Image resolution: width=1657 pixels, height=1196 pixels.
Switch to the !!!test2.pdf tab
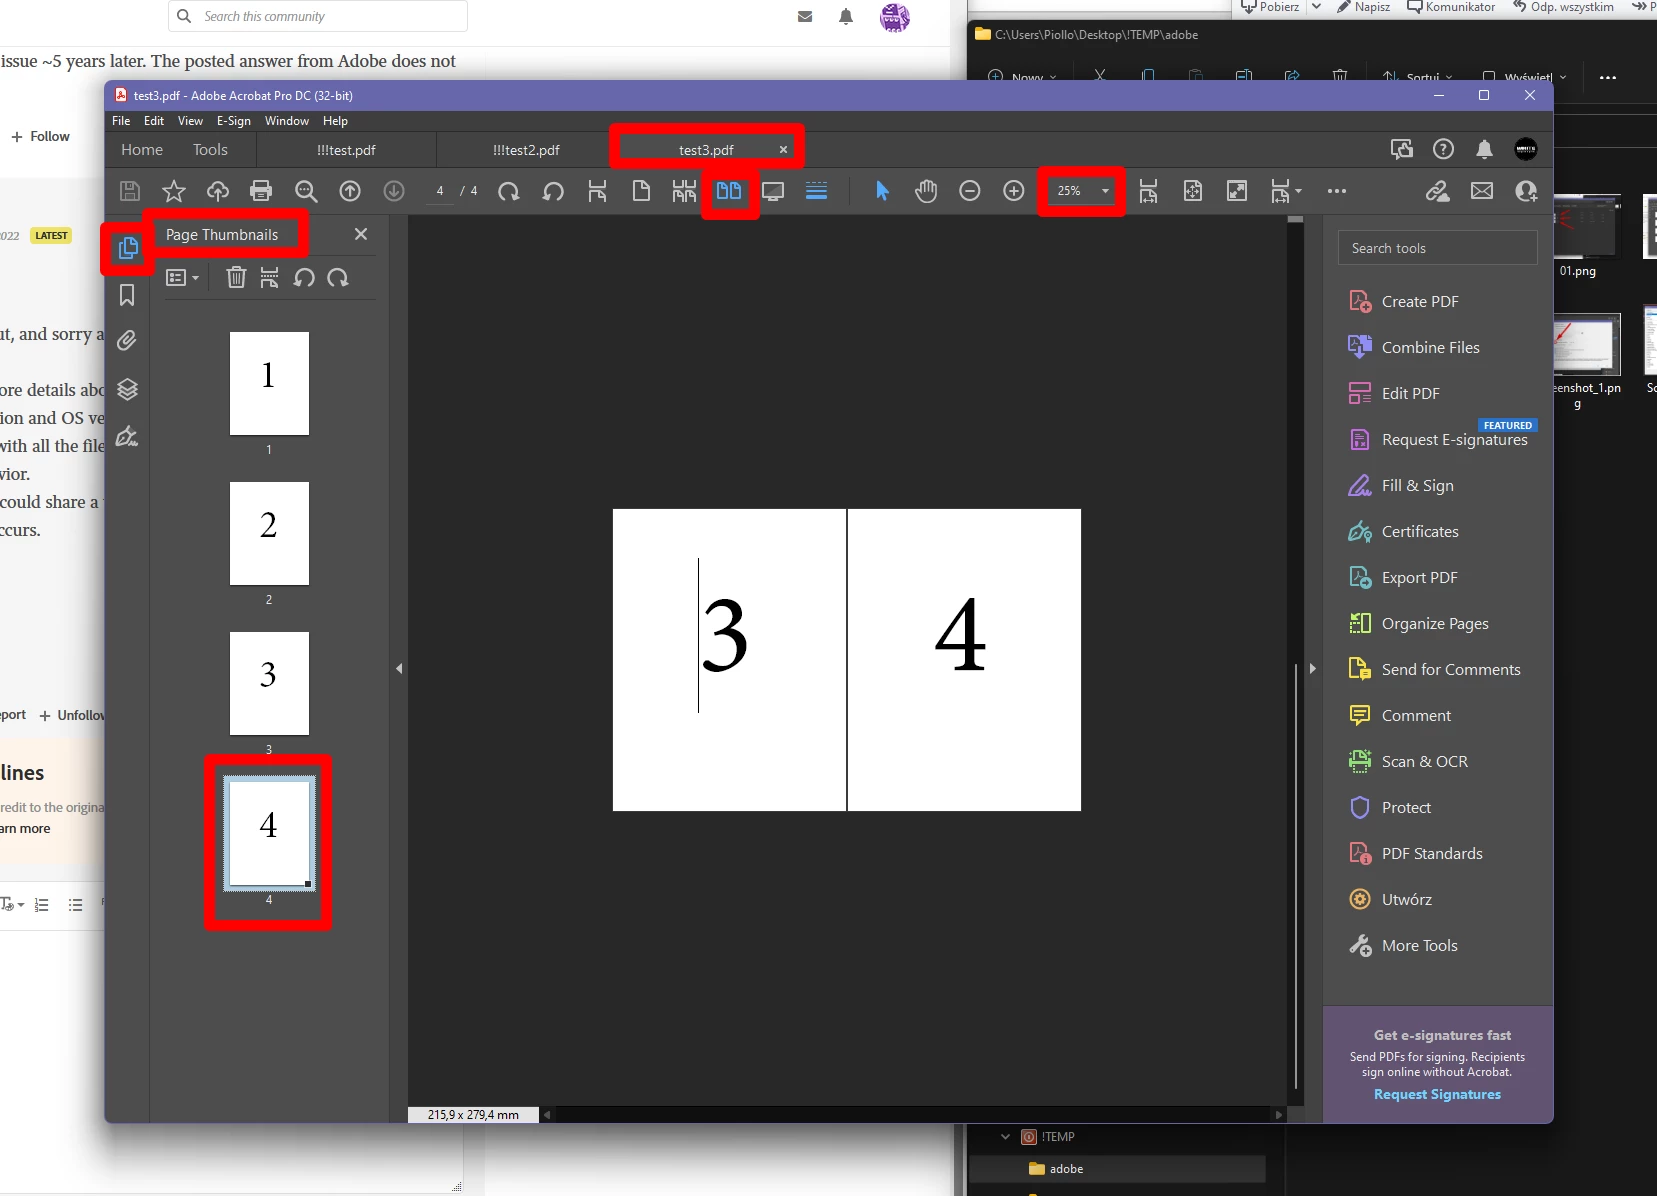pos(526,150)
